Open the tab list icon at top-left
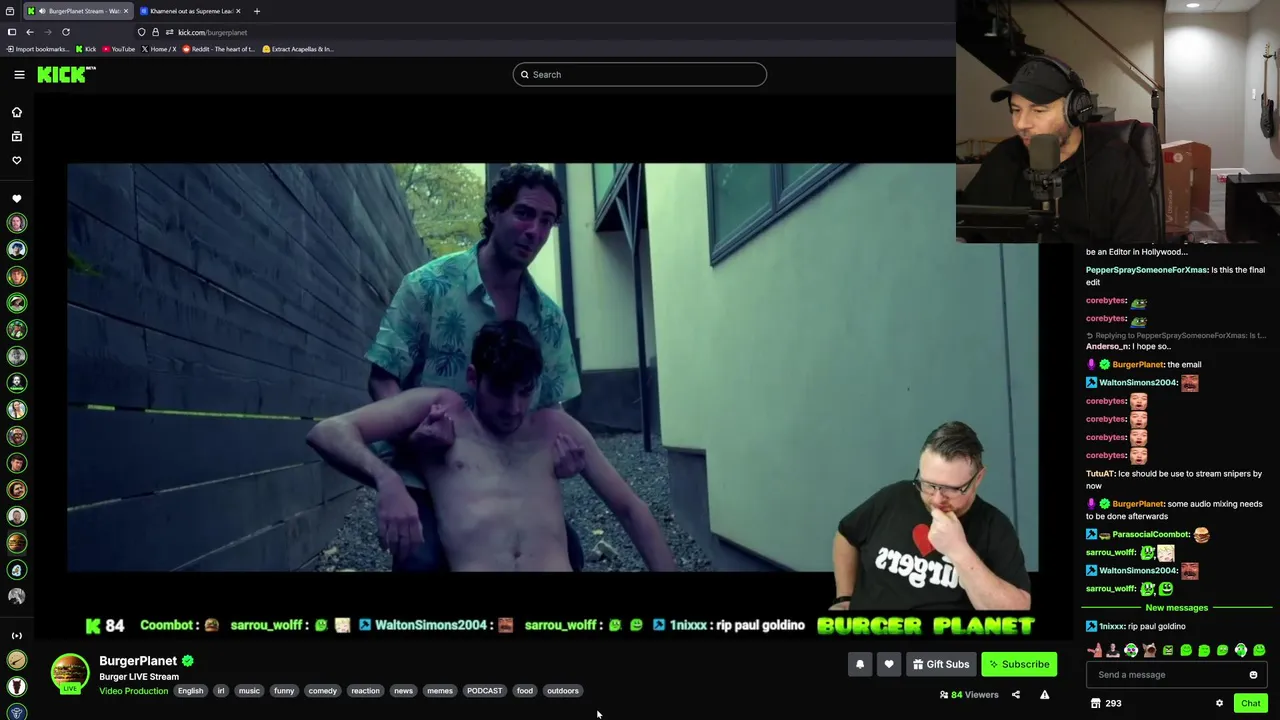The image size is (1280, 720). coord(10,11)
